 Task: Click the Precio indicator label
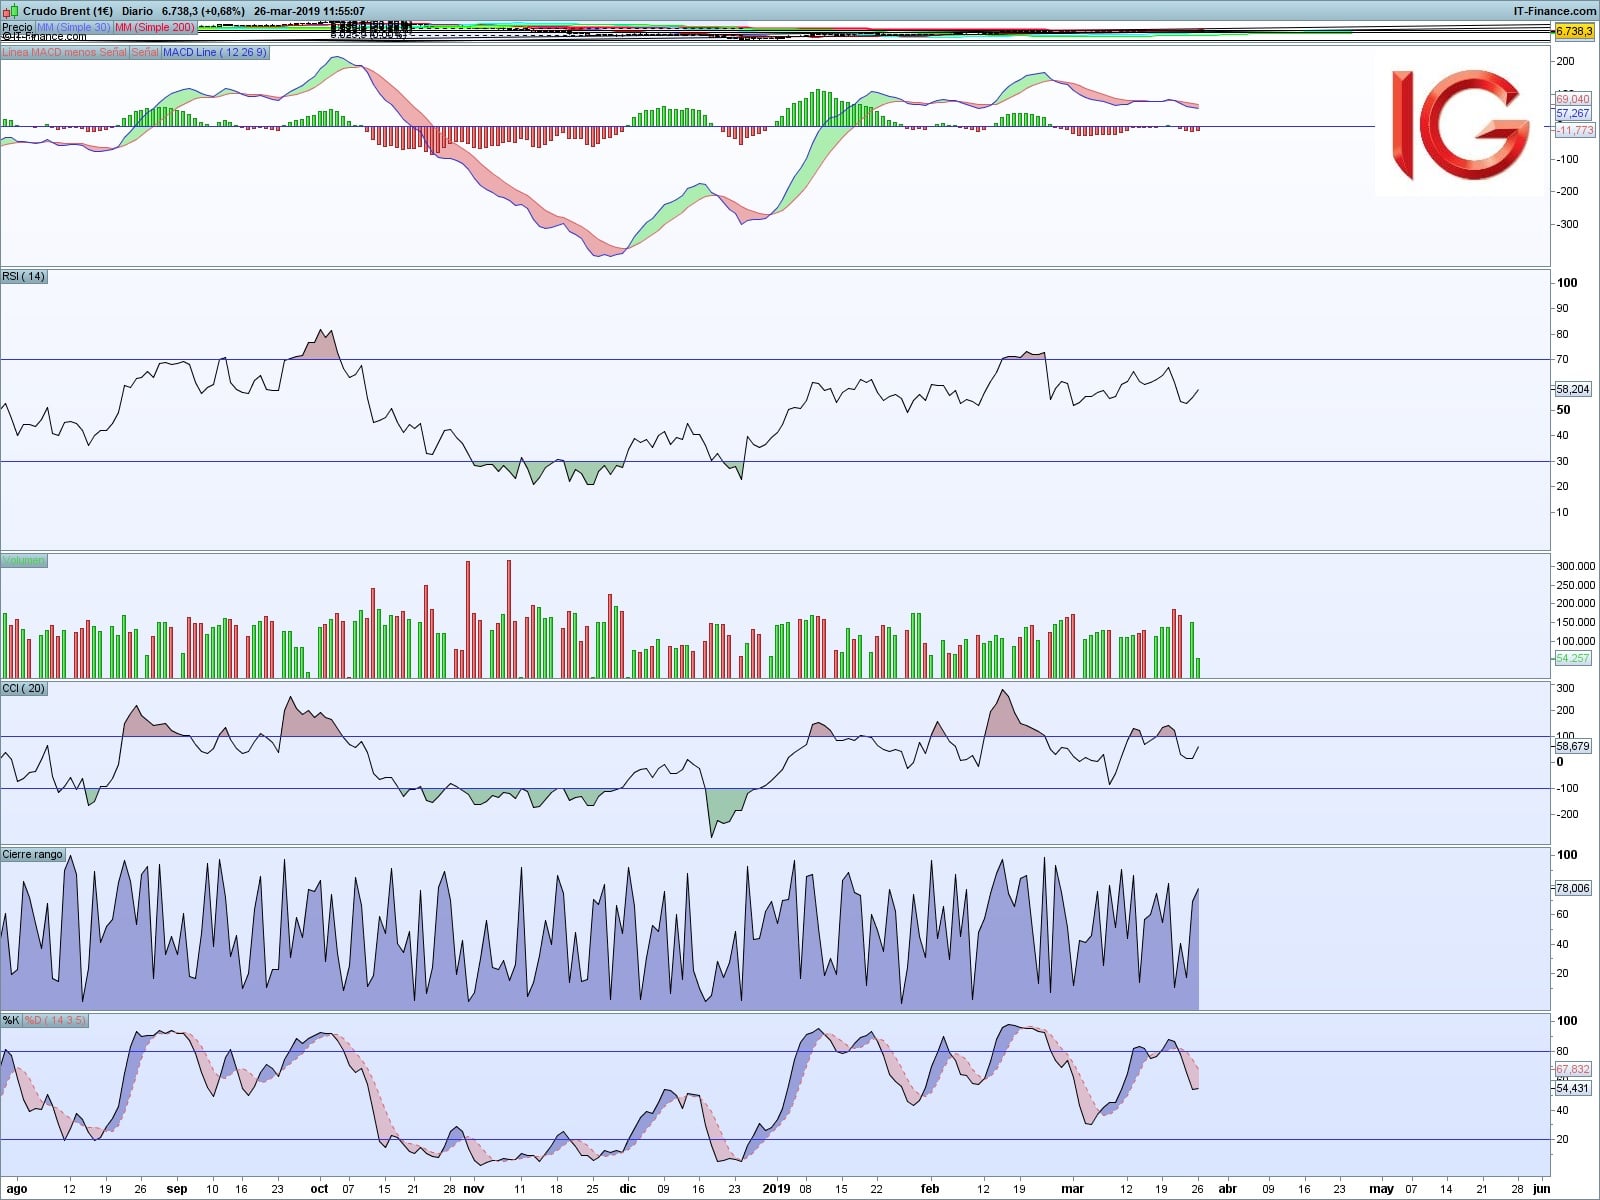point(17,27)
